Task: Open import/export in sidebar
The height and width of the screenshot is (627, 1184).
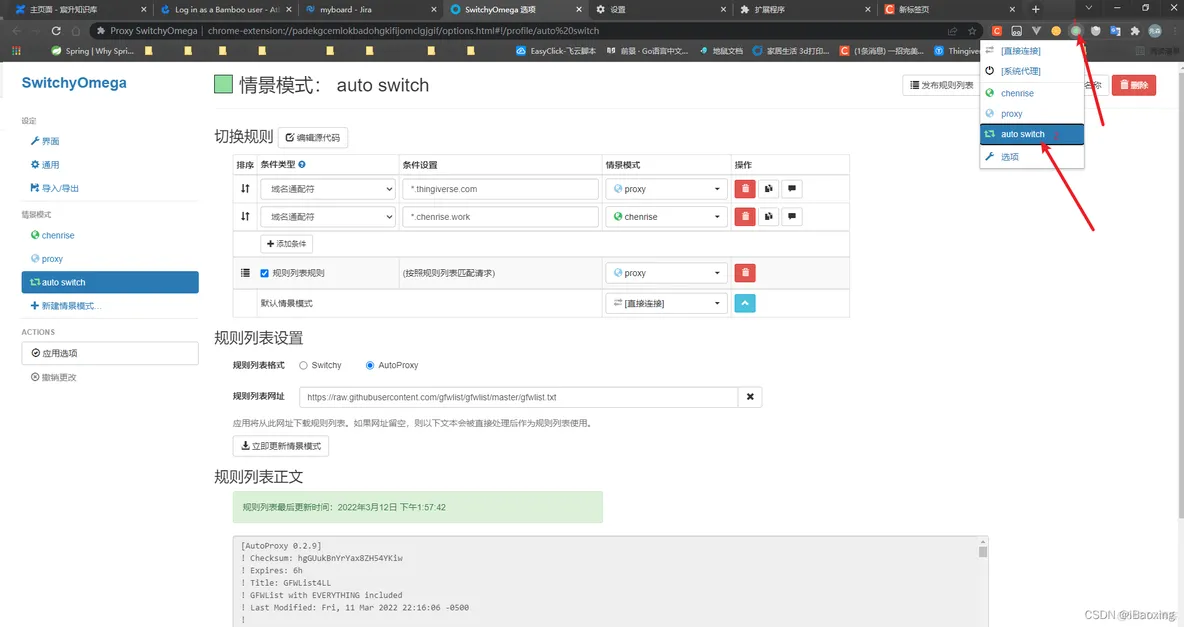Action: [x=54, y=188]
